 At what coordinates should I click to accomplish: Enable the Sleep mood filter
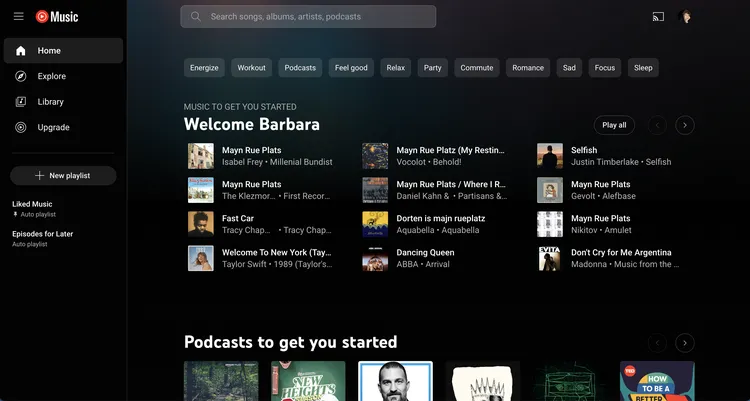643,68
